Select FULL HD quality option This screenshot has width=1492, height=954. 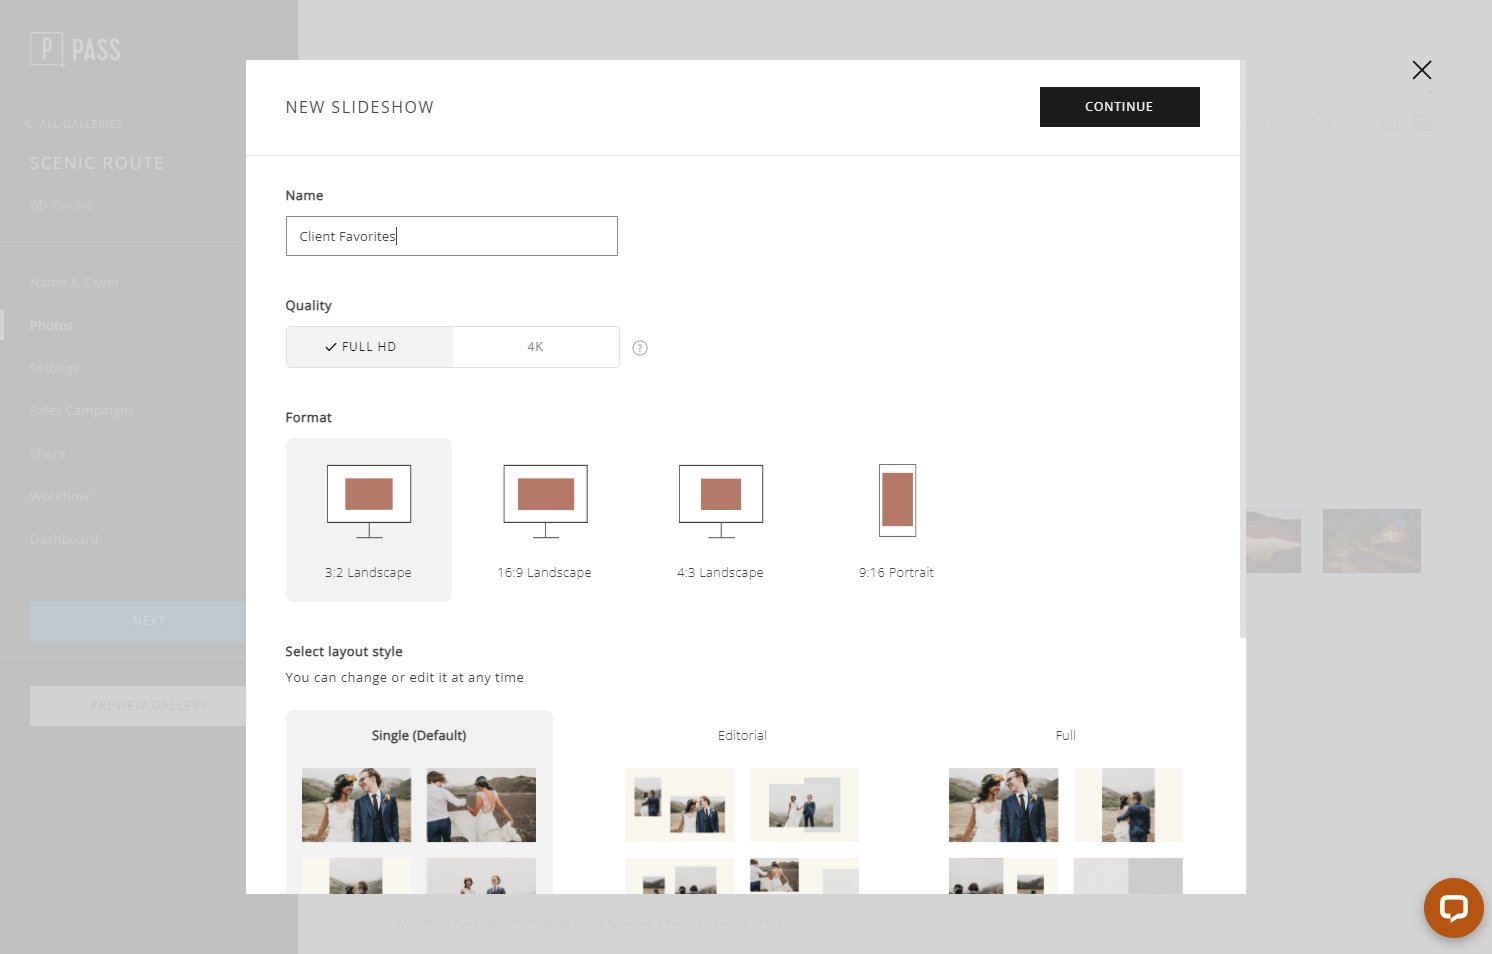click(369, 347)
